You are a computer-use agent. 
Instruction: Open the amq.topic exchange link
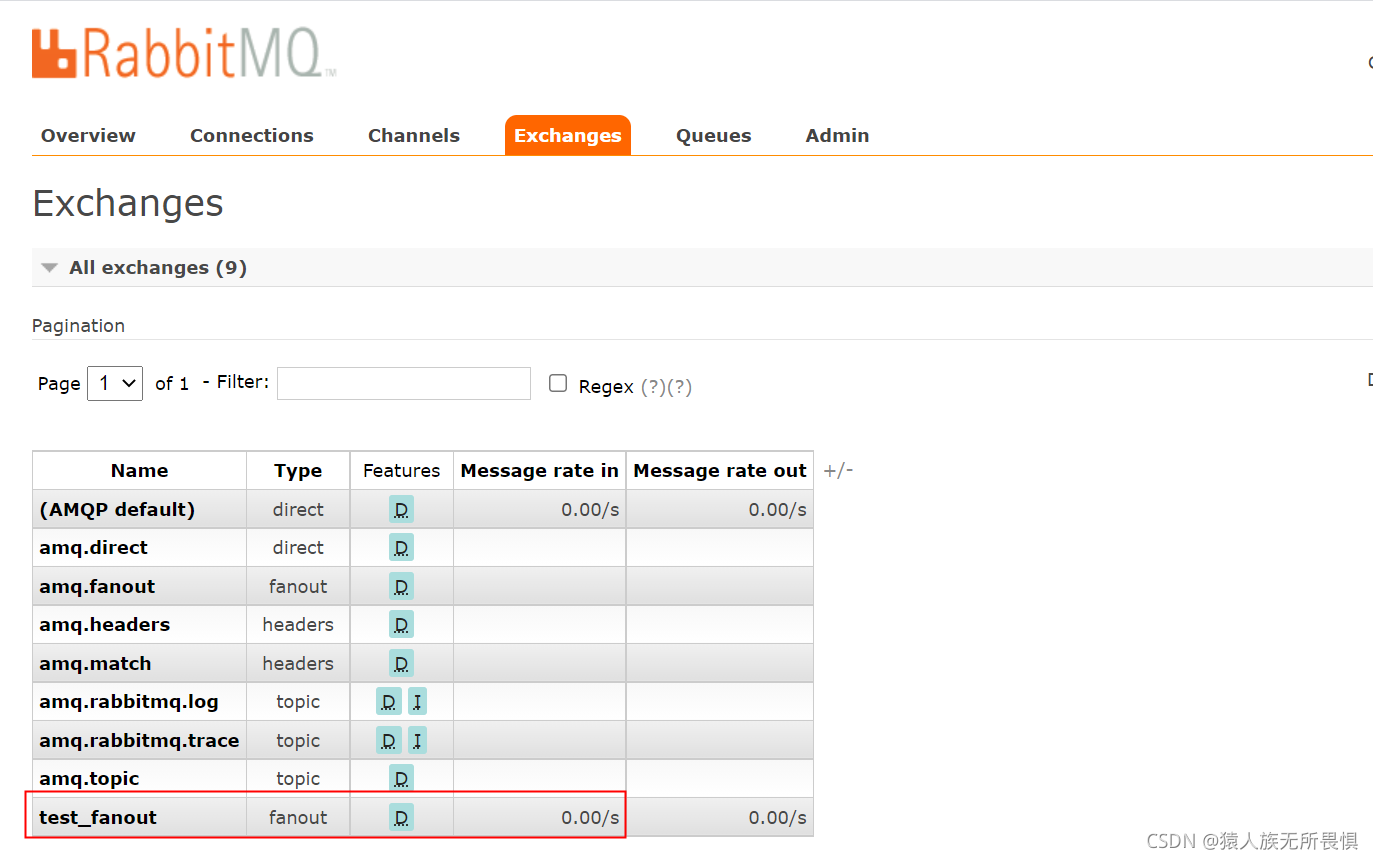[89, 779]
